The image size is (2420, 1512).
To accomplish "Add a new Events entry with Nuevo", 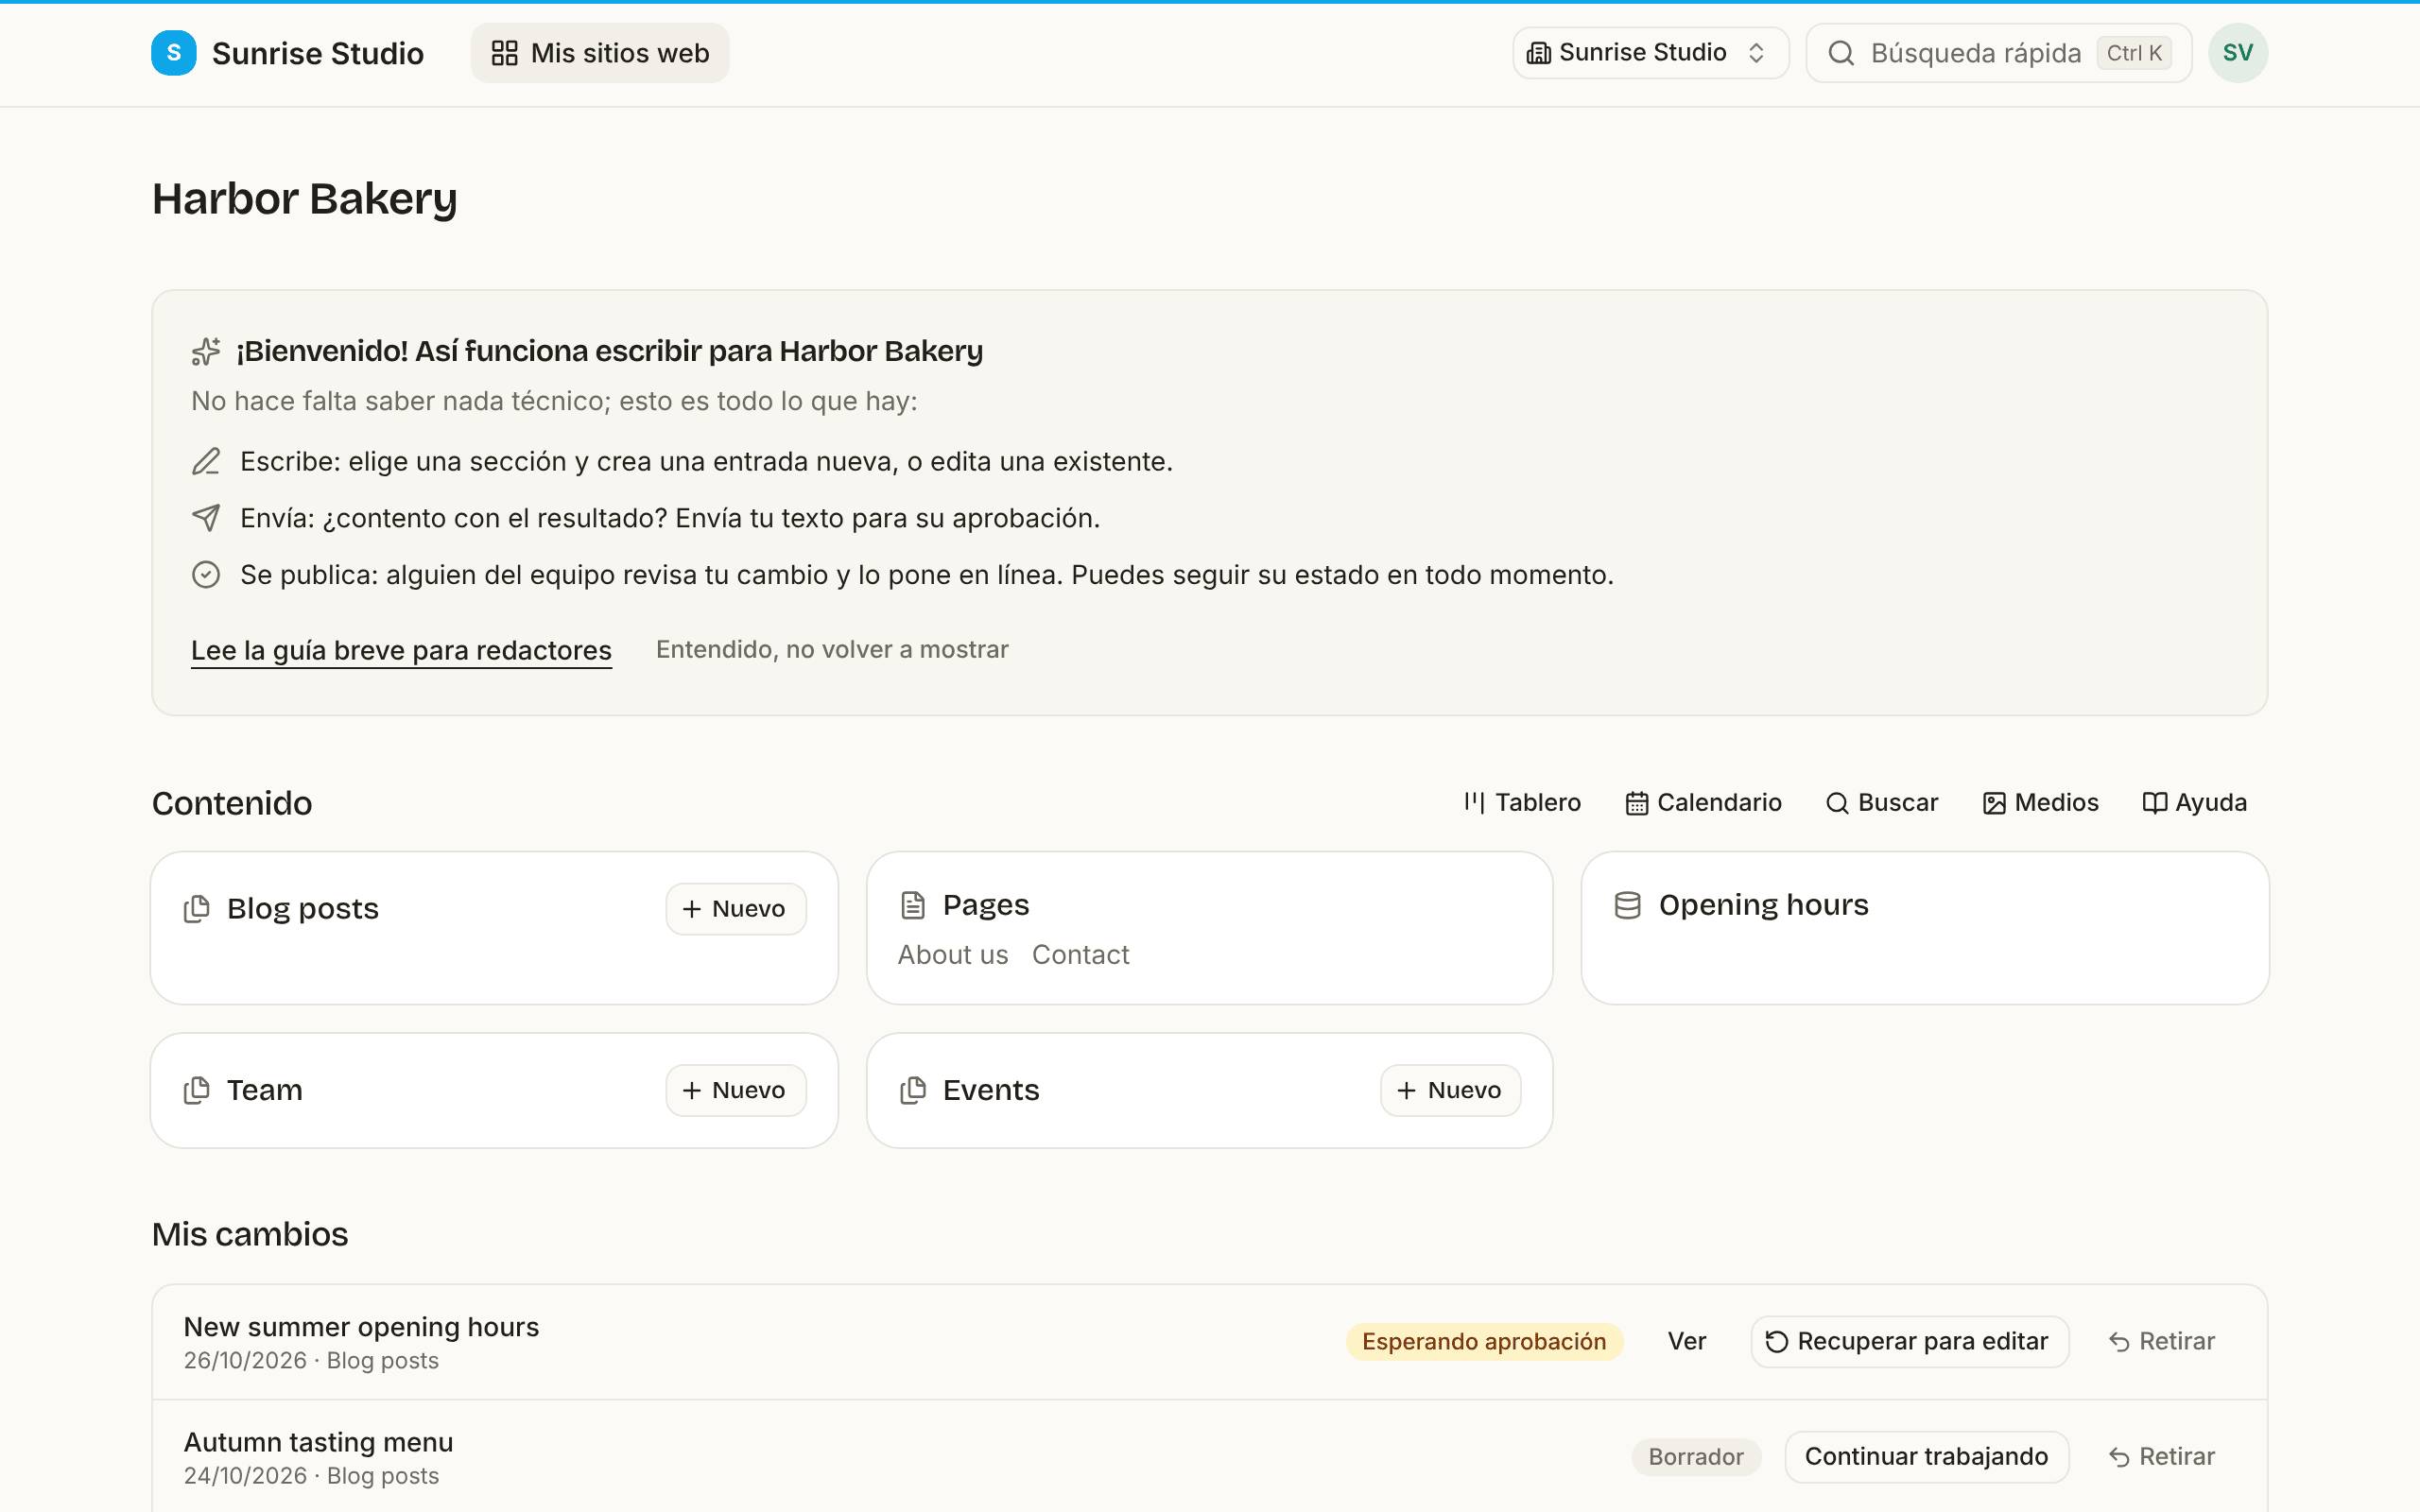I will coord(1450,1090).
